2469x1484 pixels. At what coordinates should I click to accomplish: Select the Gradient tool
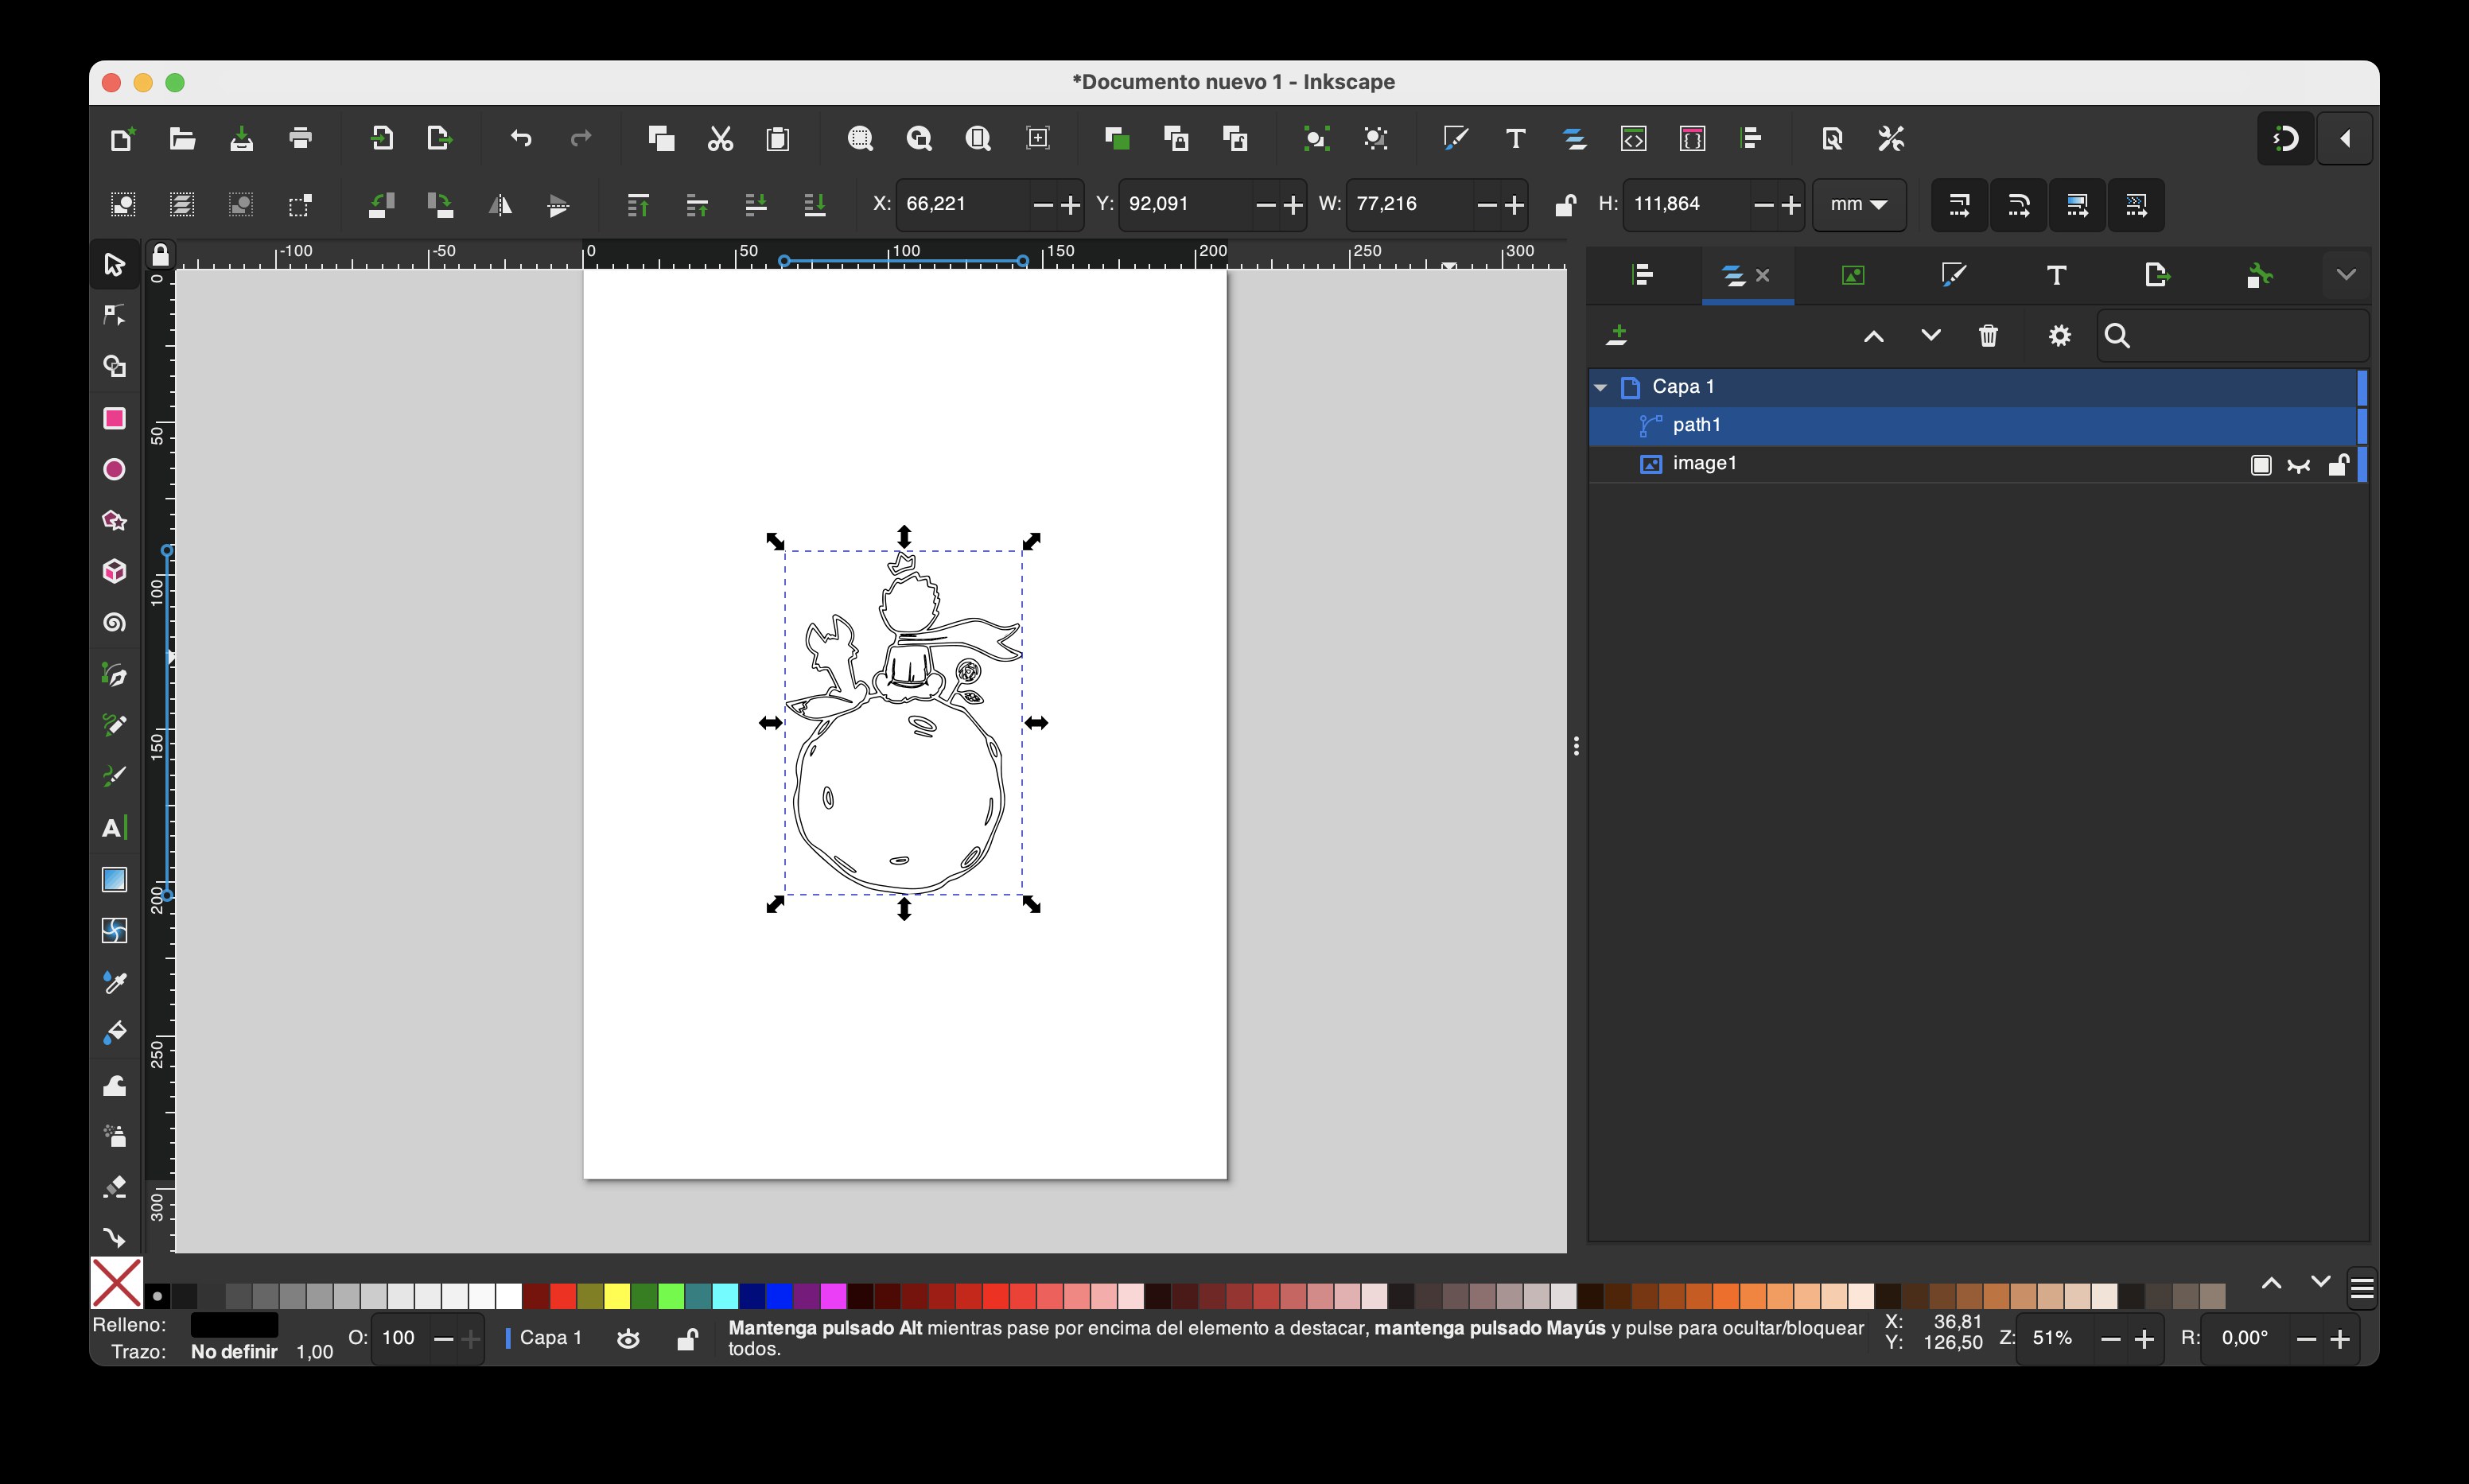tap(114, 879)
